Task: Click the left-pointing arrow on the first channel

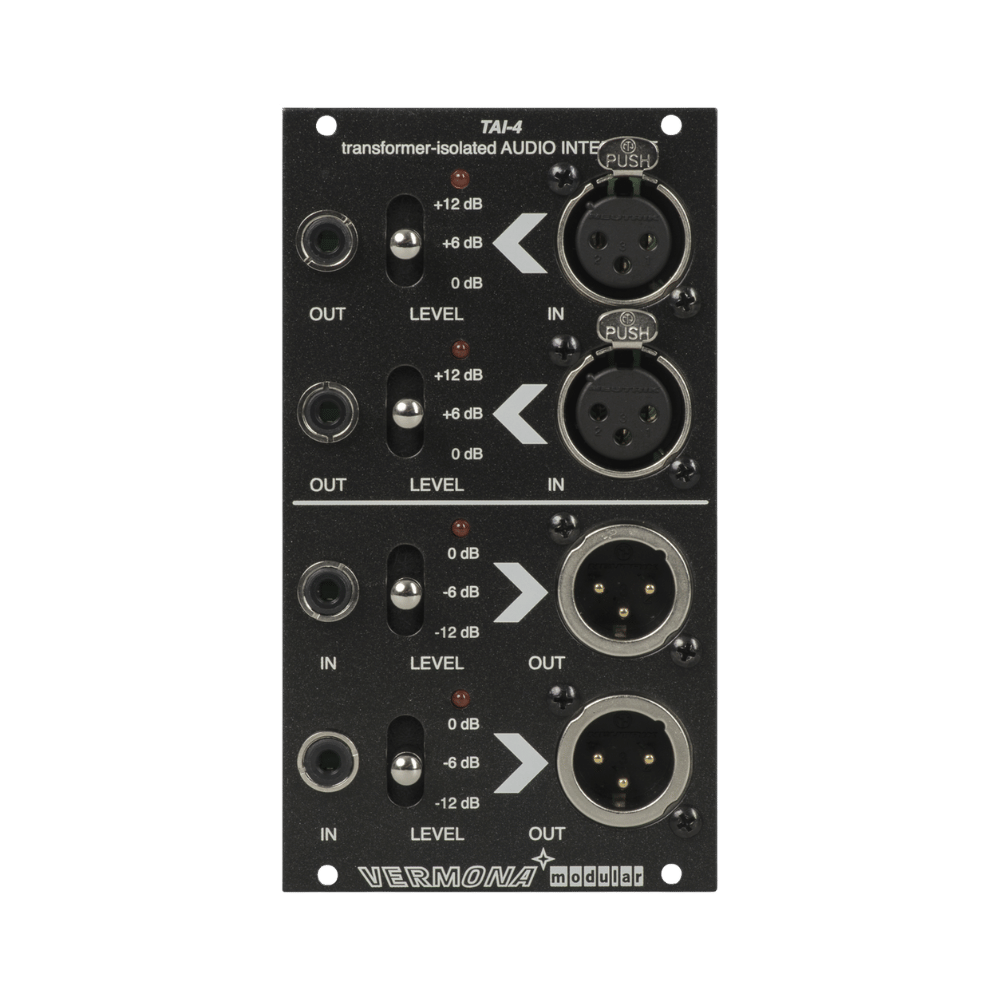Action: coord(523,245)
